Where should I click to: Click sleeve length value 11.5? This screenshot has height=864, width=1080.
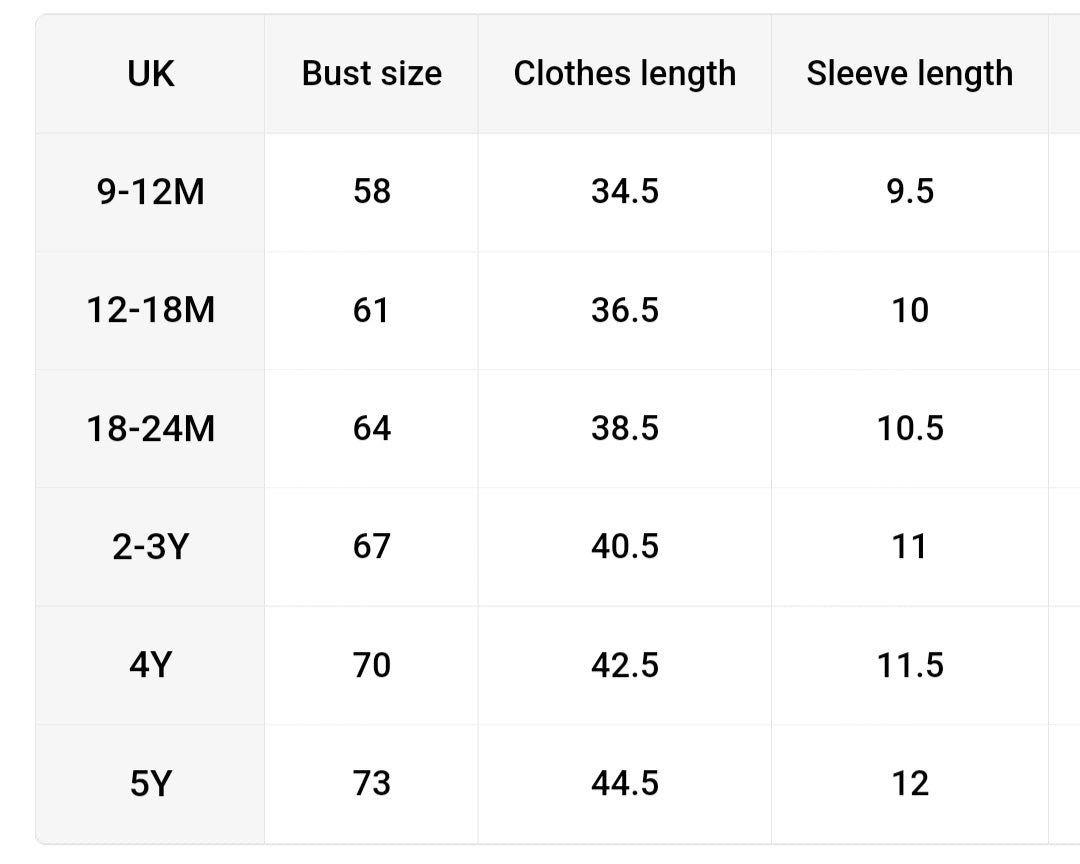(x=910, y=665)
